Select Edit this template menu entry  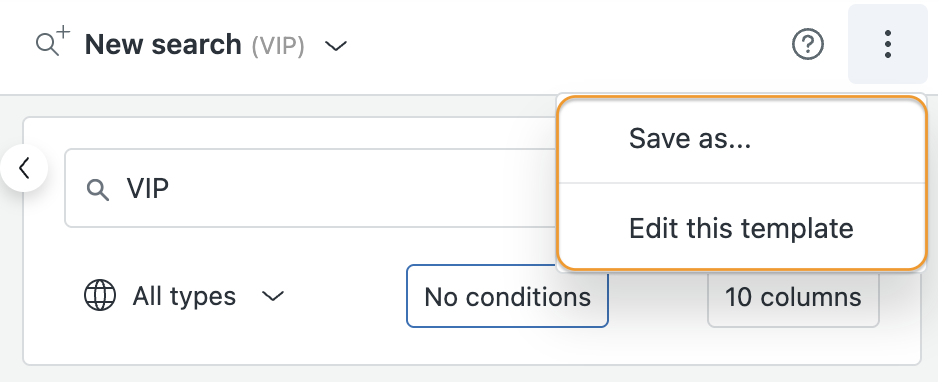tap(741, 228)
